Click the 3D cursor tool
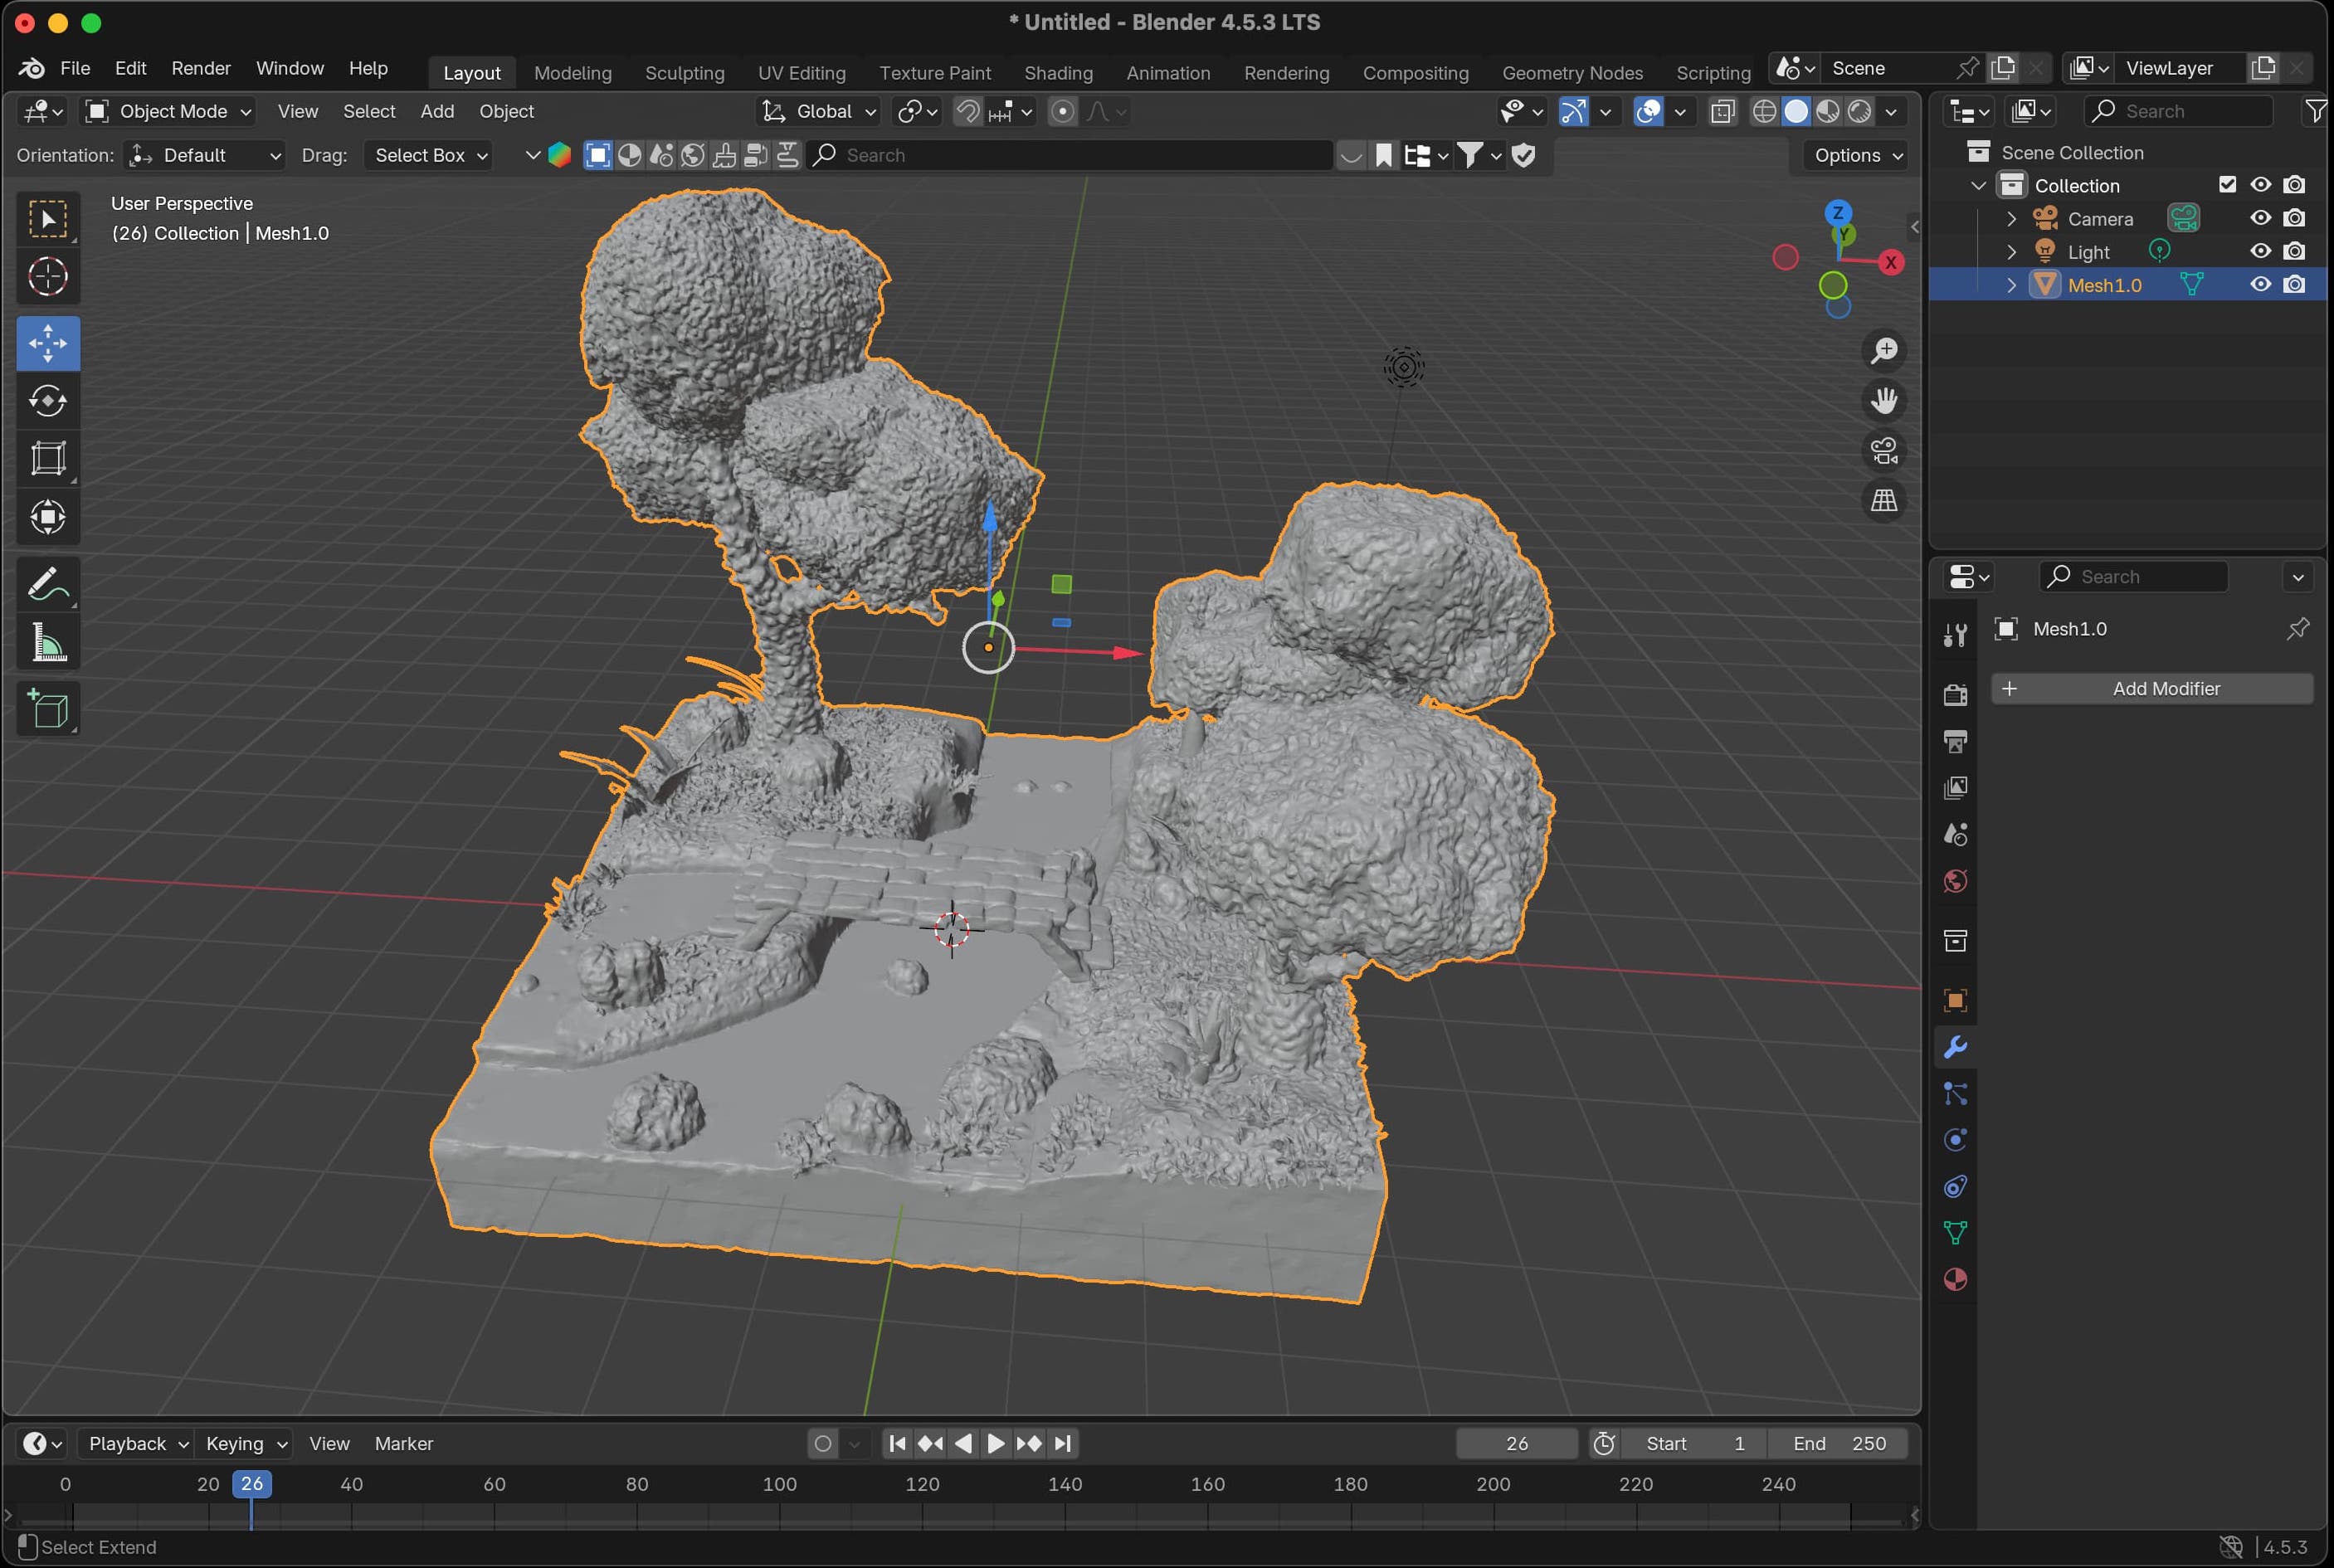Viewport: 2334px width, 1568px height. (x=48, y=277)
